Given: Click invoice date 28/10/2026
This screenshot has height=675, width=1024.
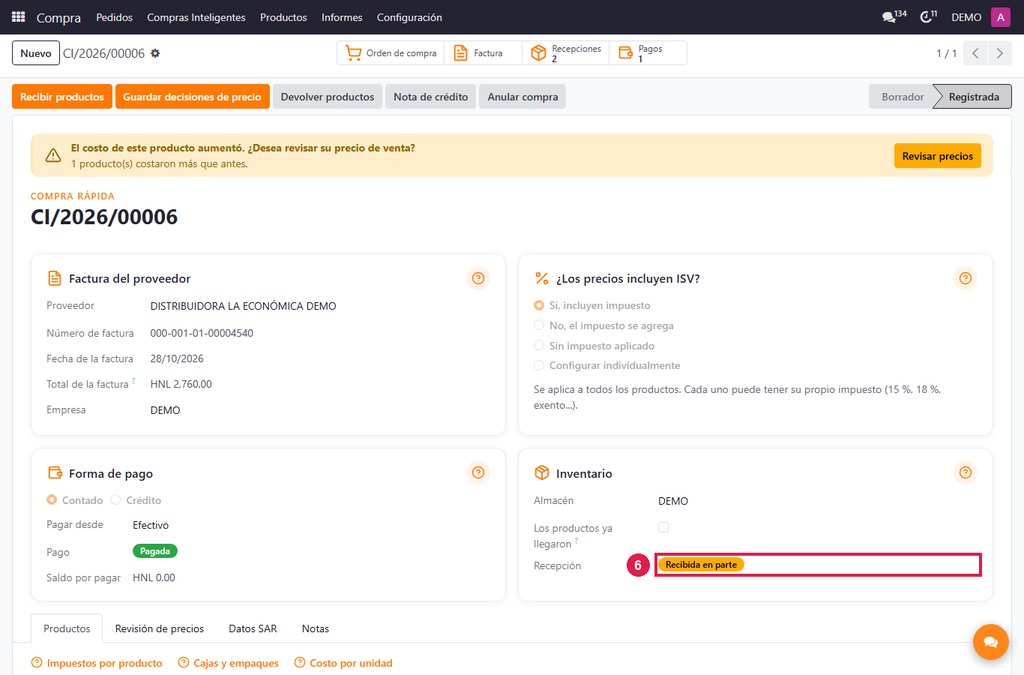Looking at the screenshot, I should [x=177, y=359].
